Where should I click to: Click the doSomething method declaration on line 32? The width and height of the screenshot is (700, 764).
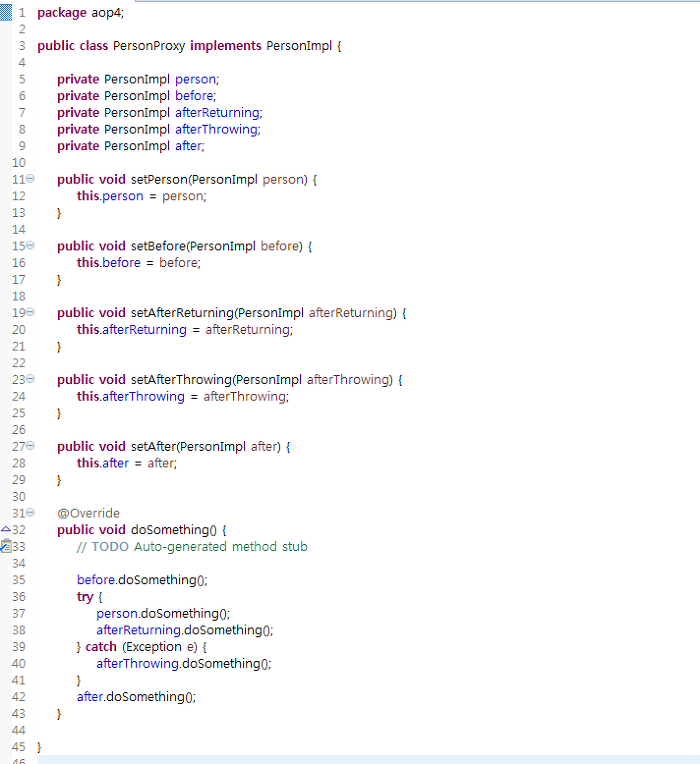pos(173,530)
